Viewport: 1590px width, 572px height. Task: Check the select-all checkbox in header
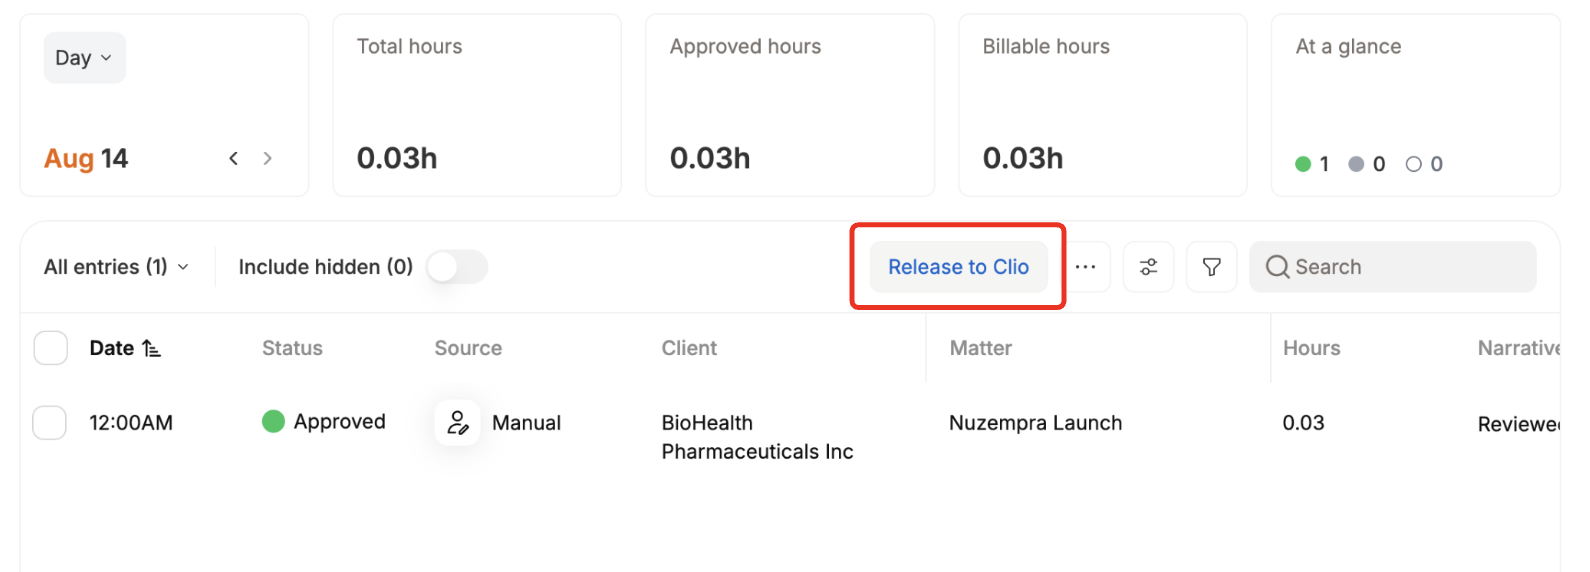point(51,348)
